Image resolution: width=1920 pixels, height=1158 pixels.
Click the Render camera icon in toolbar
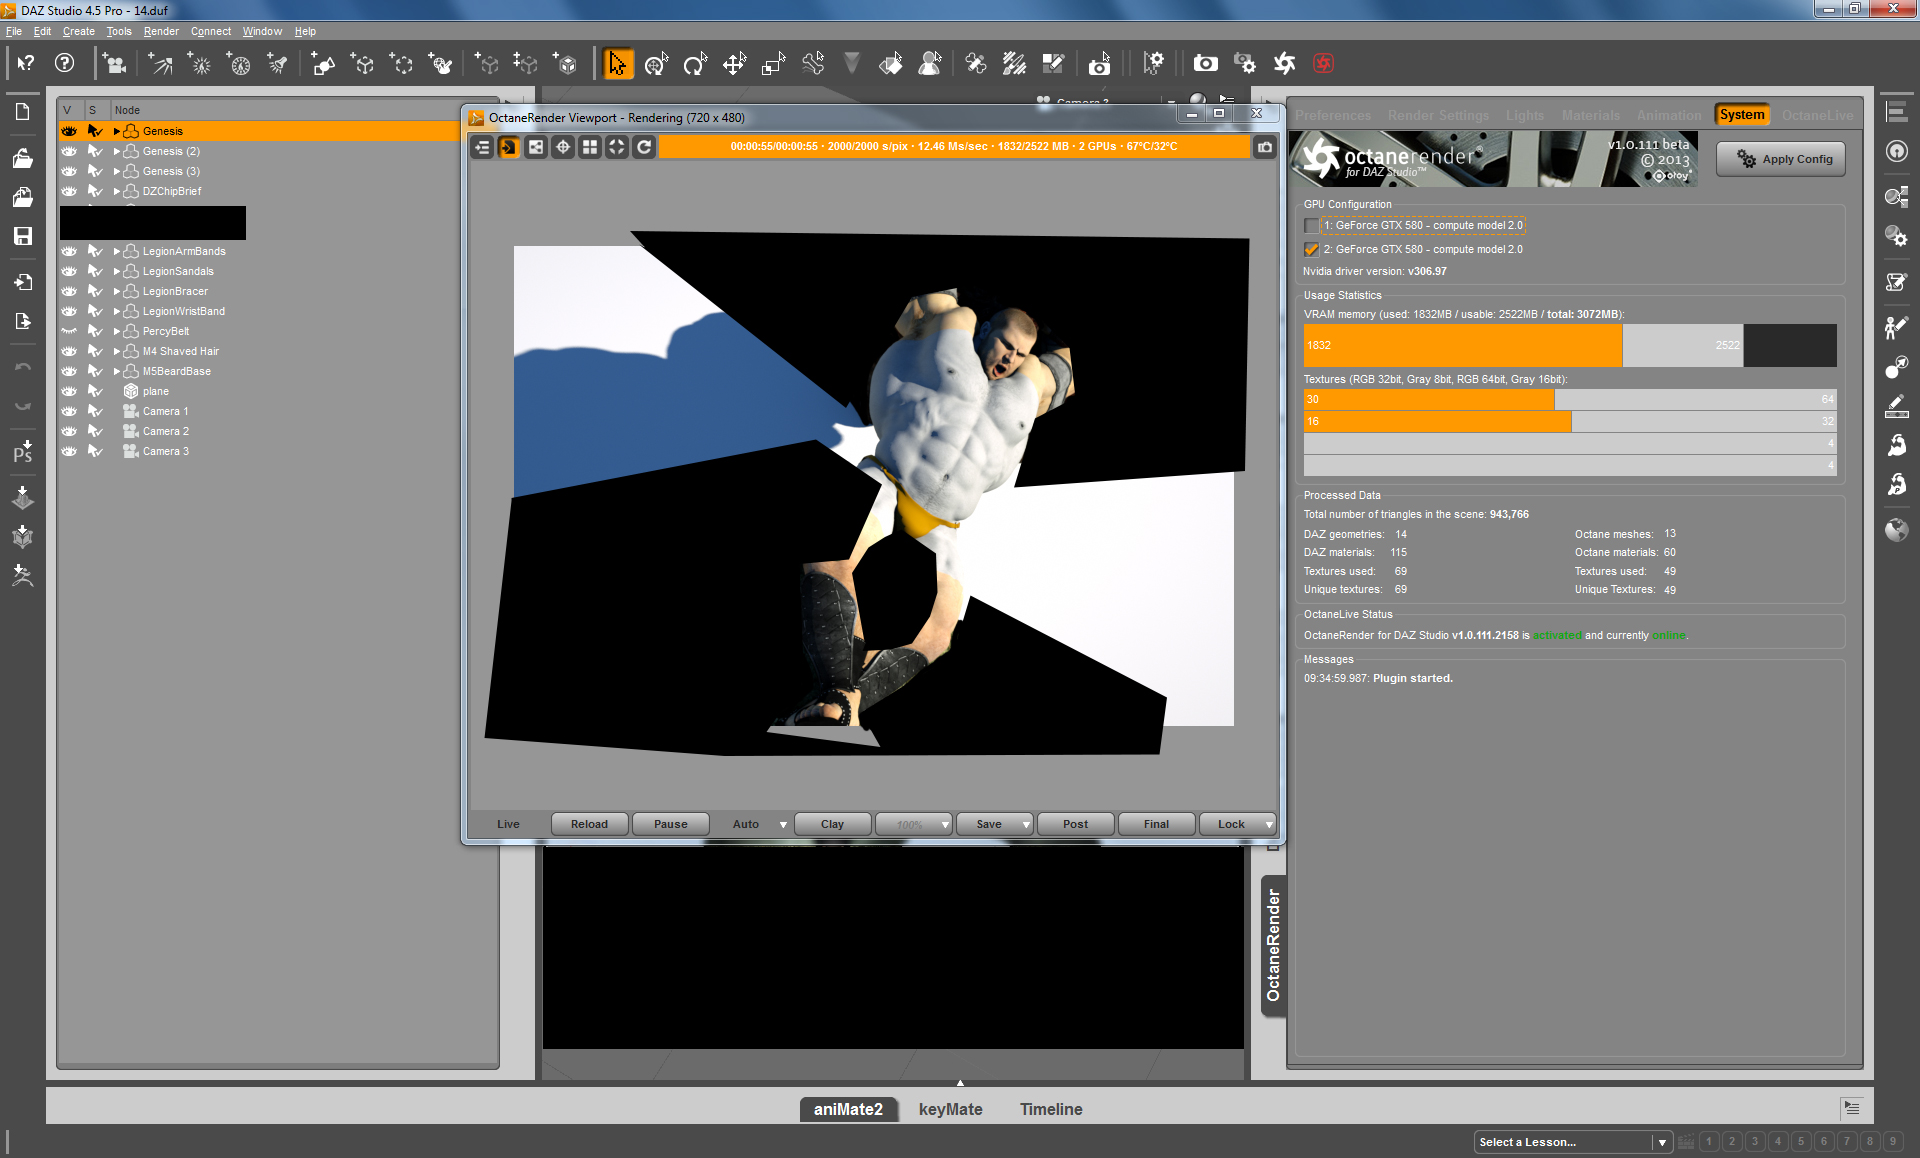click(x=1205, y=64)
